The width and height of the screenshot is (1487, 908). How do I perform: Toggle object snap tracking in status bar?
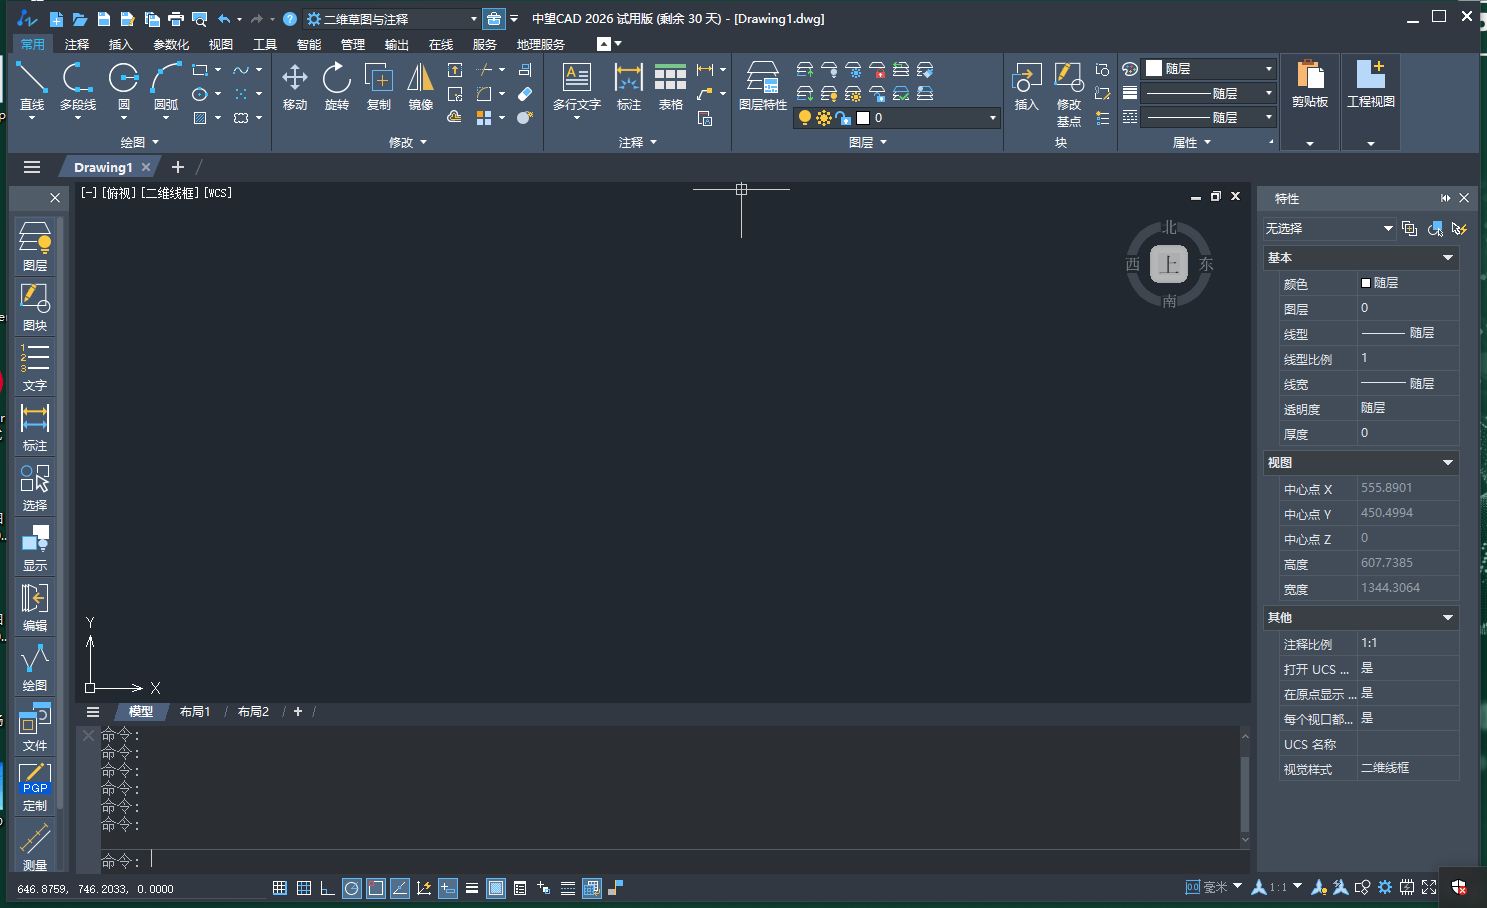(x=400, y=888)
